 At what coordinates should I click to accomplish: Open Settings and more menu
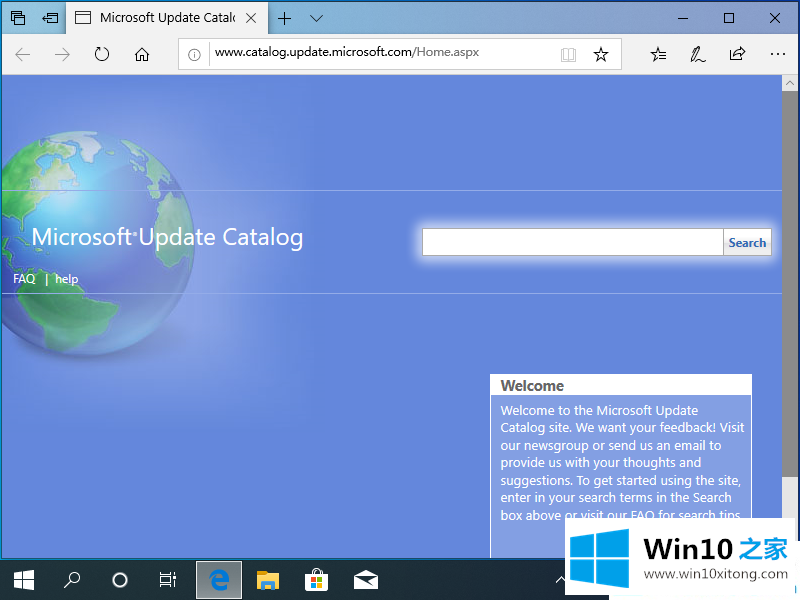(778, 54)
